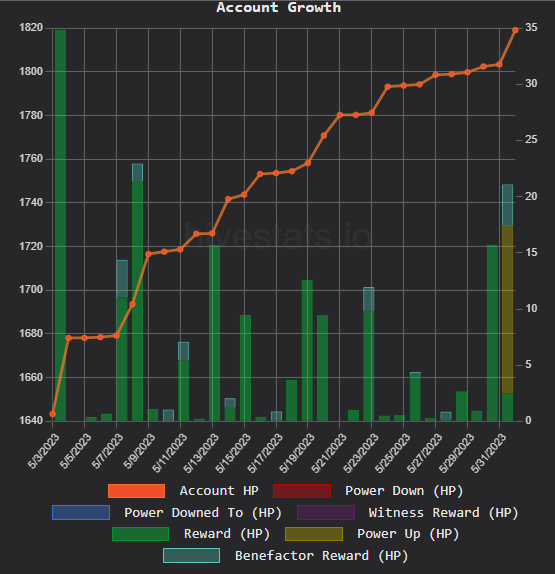This screenshot has height=574, width=555.
Task: Toggle the Account HP legend swatch
Action: coord(136,491)
